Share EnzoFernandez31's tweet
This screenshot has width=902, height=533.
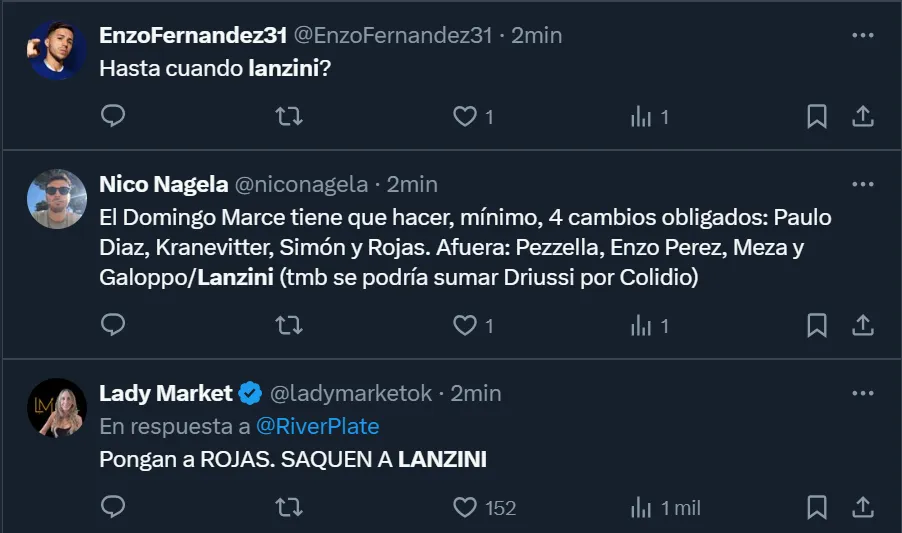click(862, 117)
